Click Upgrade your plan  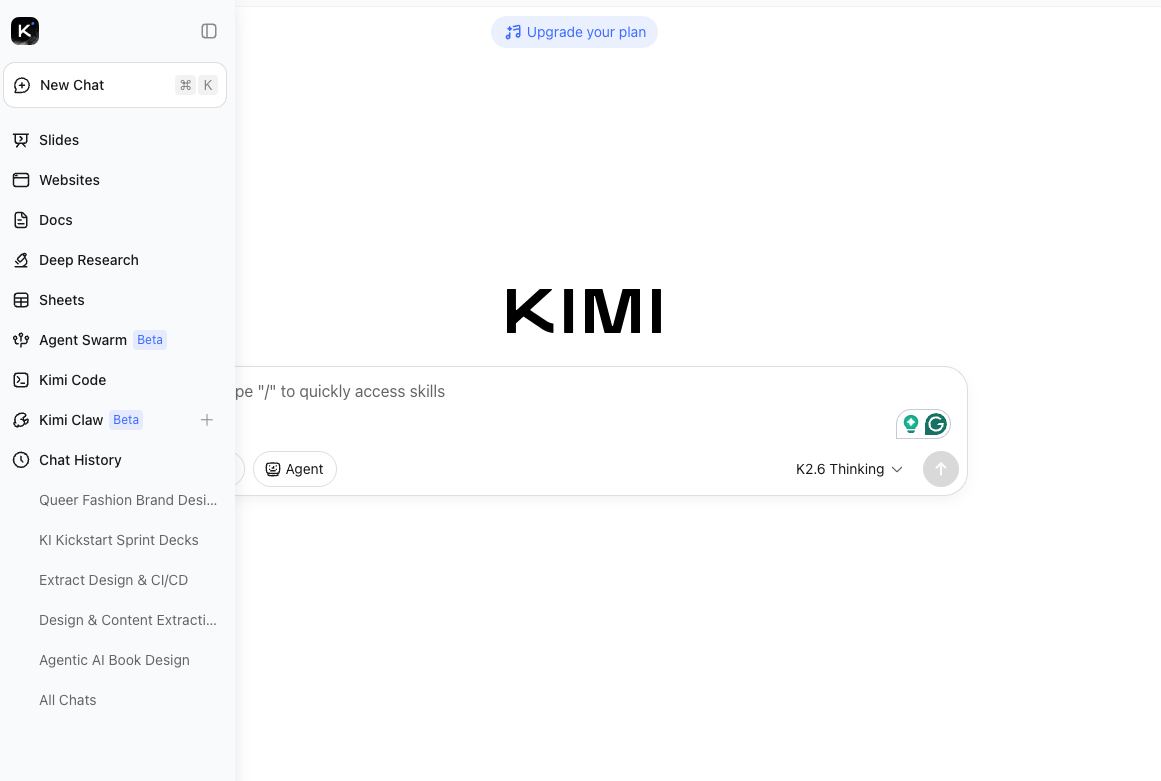coord(575,32)
